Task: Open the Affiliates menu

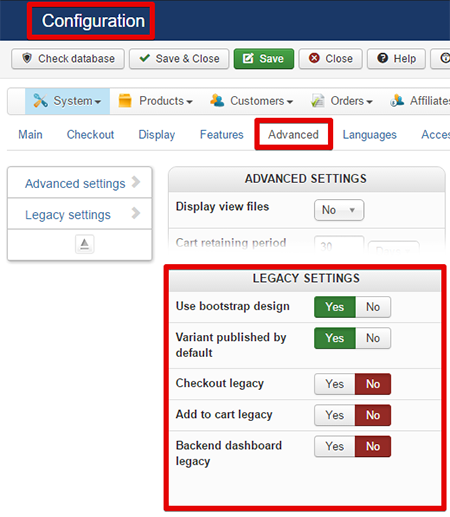Action: pos(420,101)
